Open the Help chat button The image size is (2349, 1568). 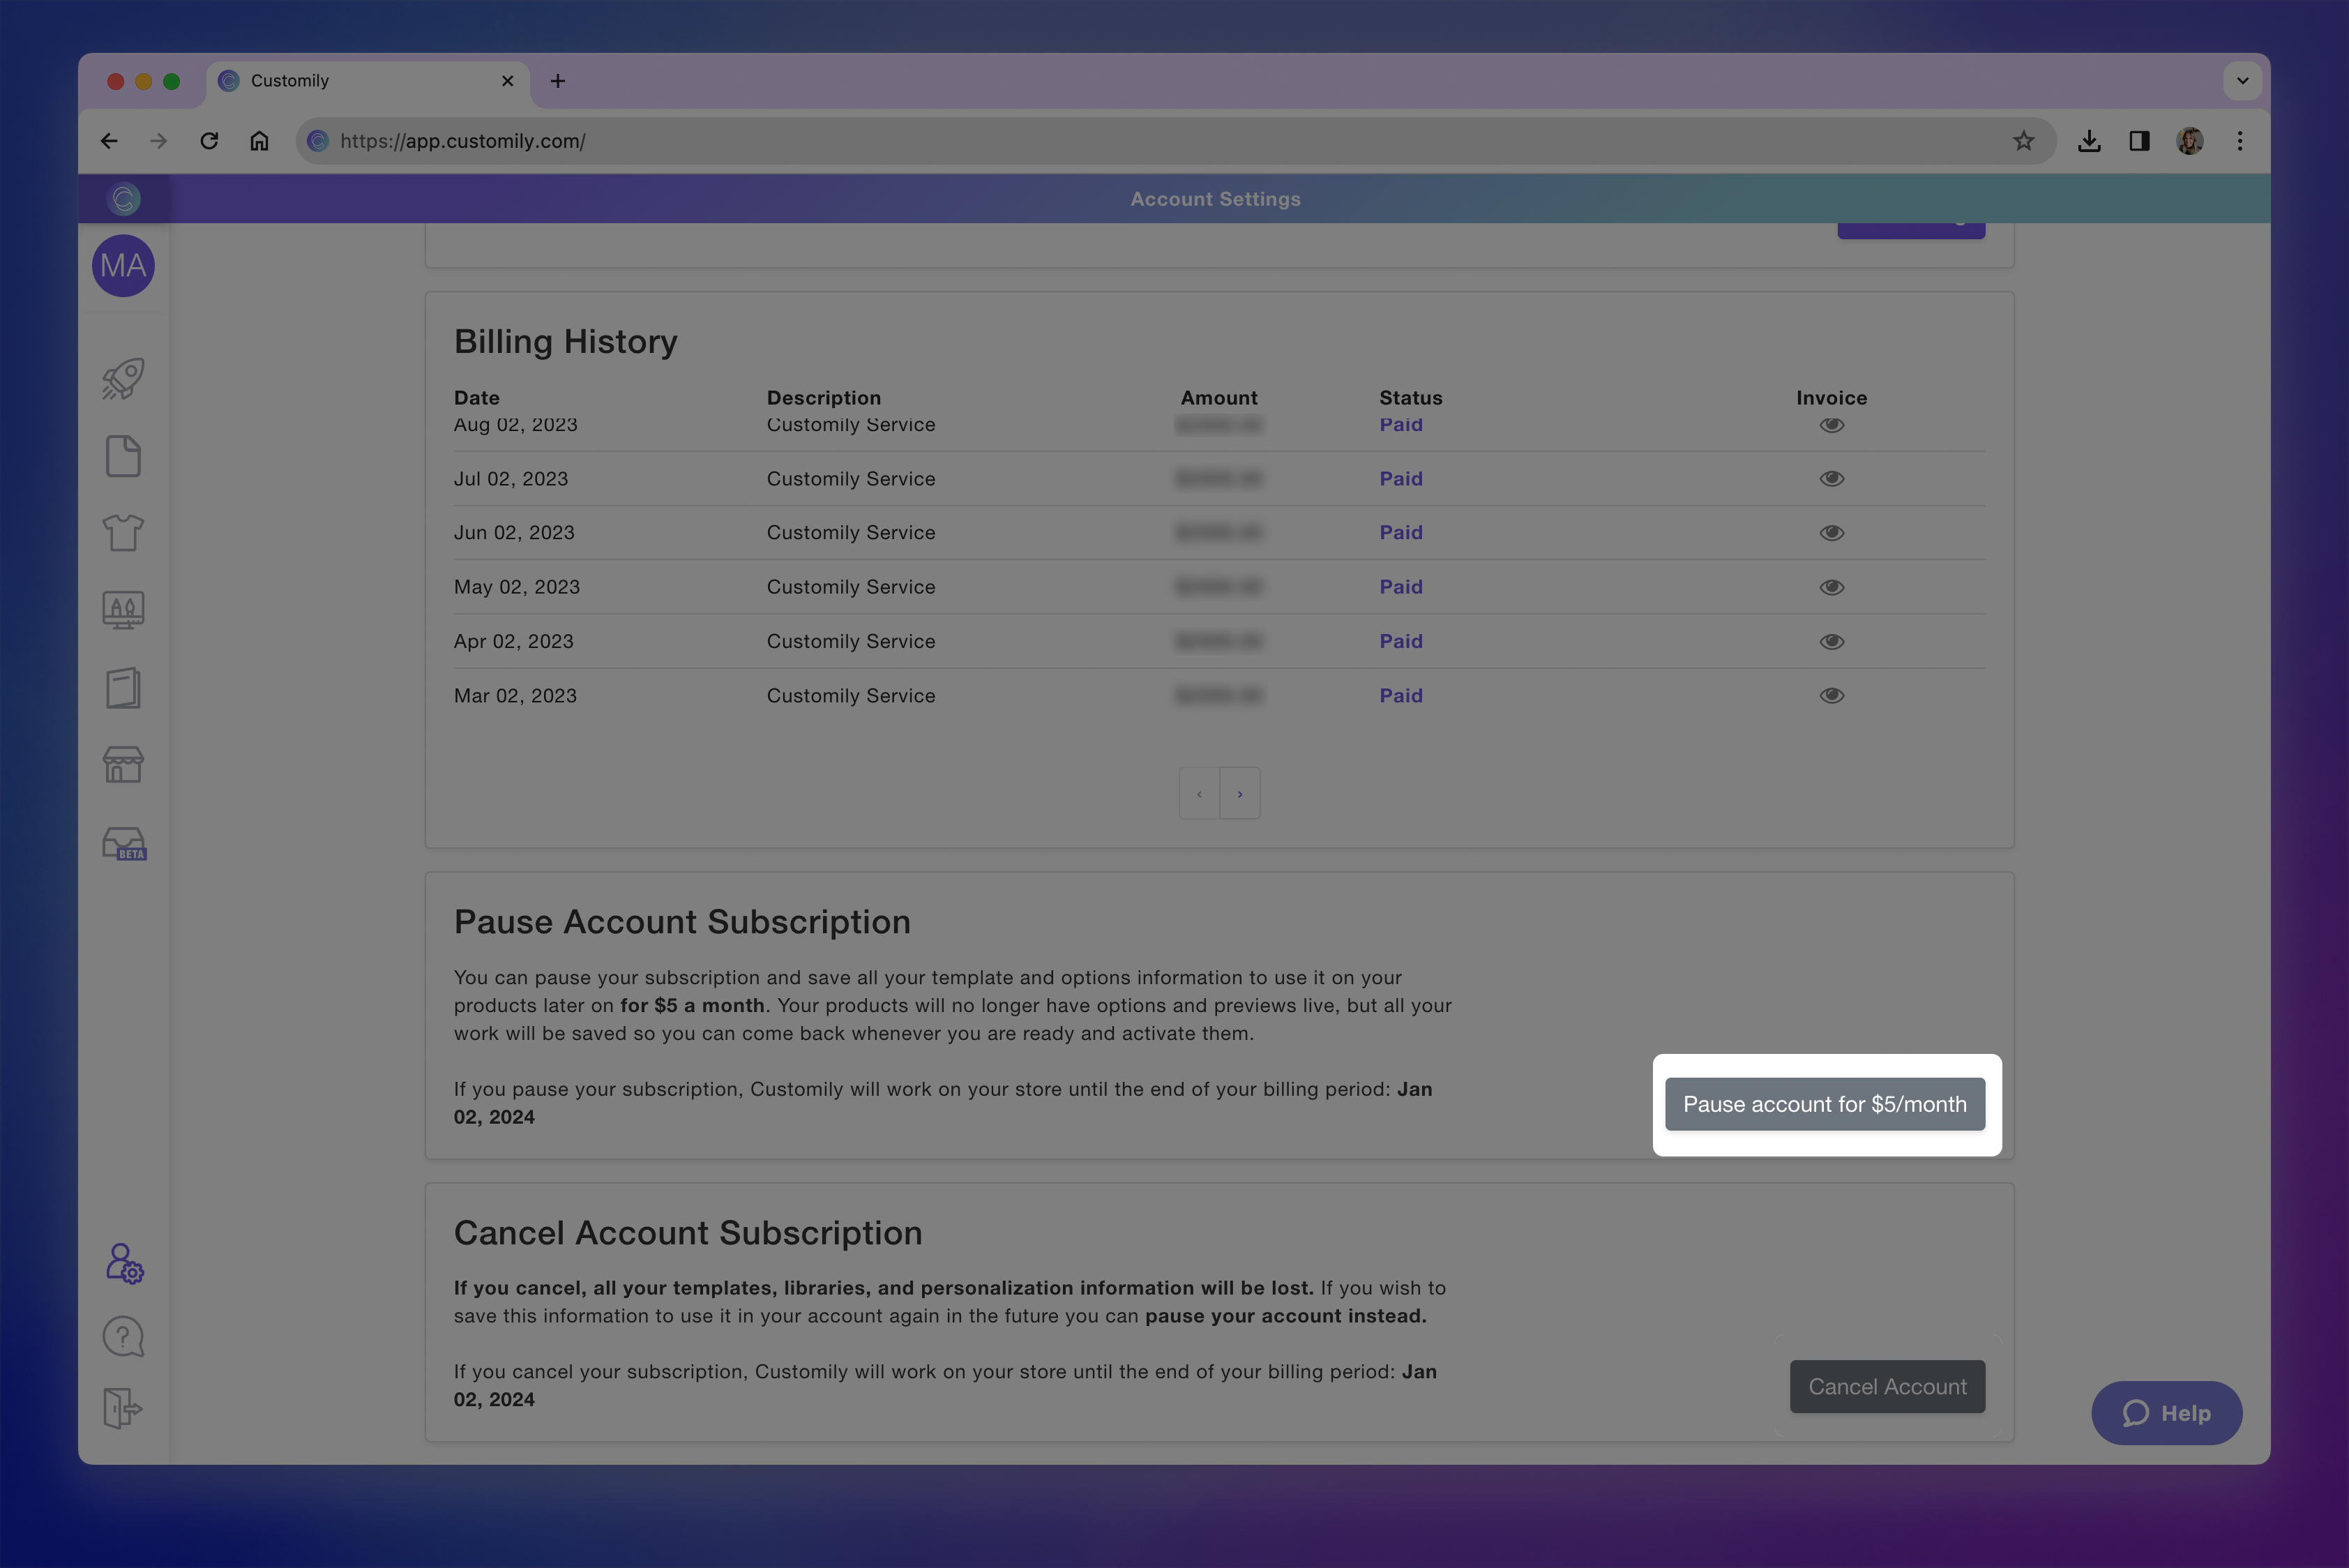coord(2166,1413)
